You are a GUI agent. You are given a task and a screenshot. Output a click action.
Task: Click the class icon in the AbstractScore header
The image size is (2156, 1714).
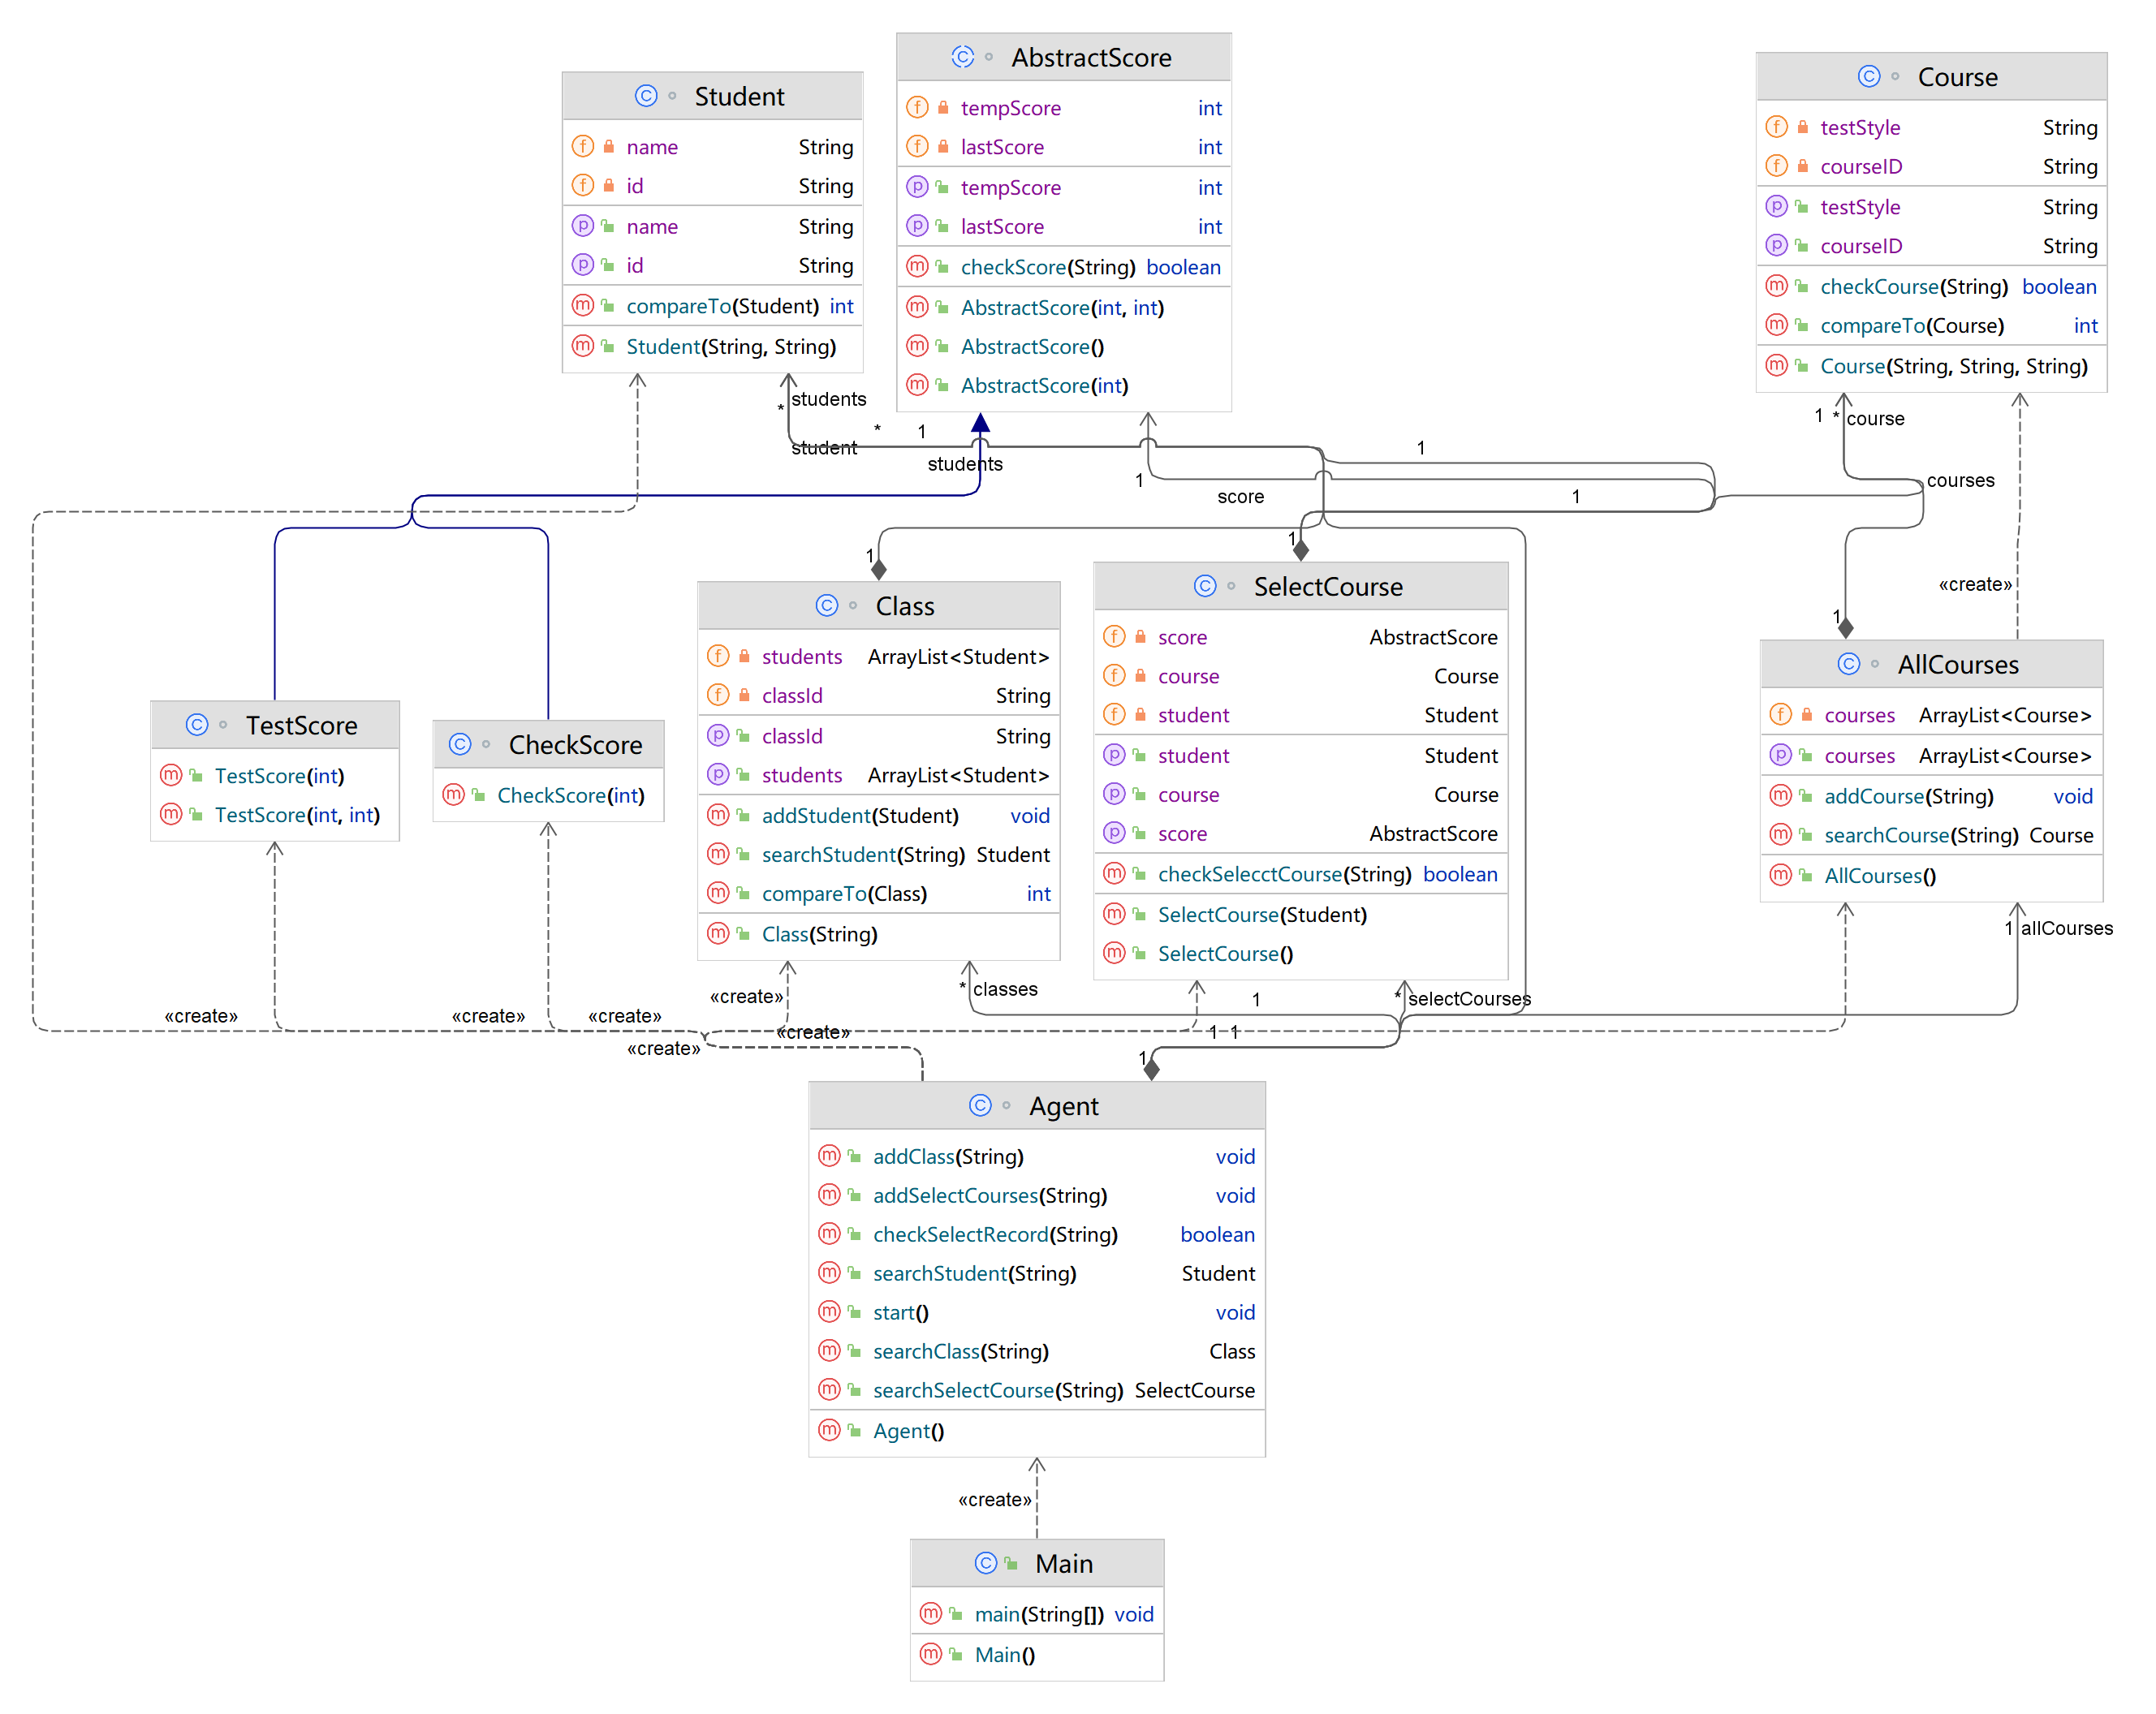[962, 57]
